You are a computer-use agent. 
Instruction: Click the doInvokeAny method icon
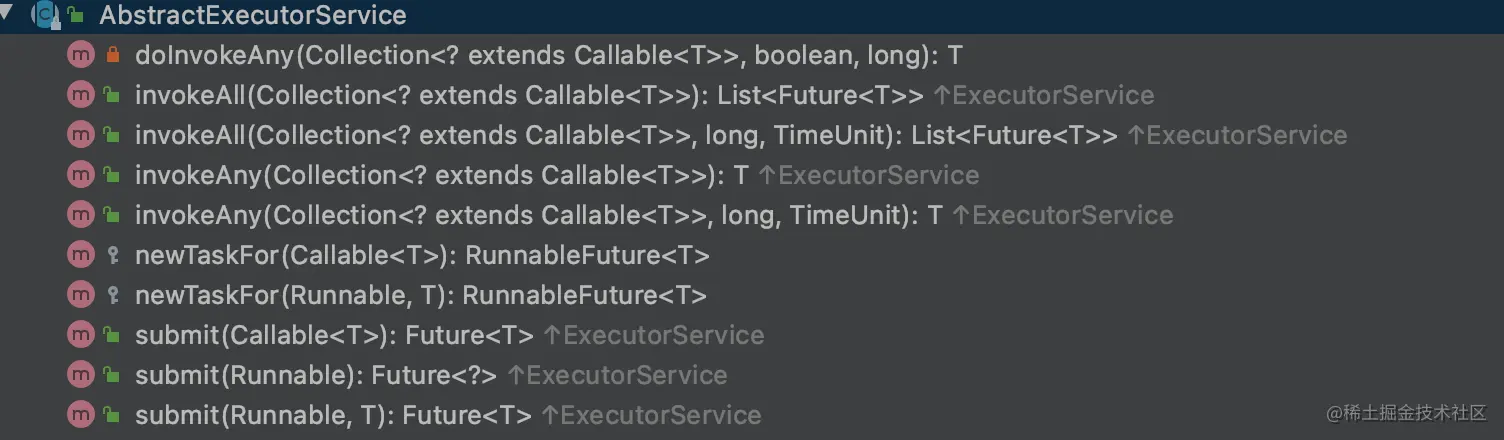pos(80,55)
